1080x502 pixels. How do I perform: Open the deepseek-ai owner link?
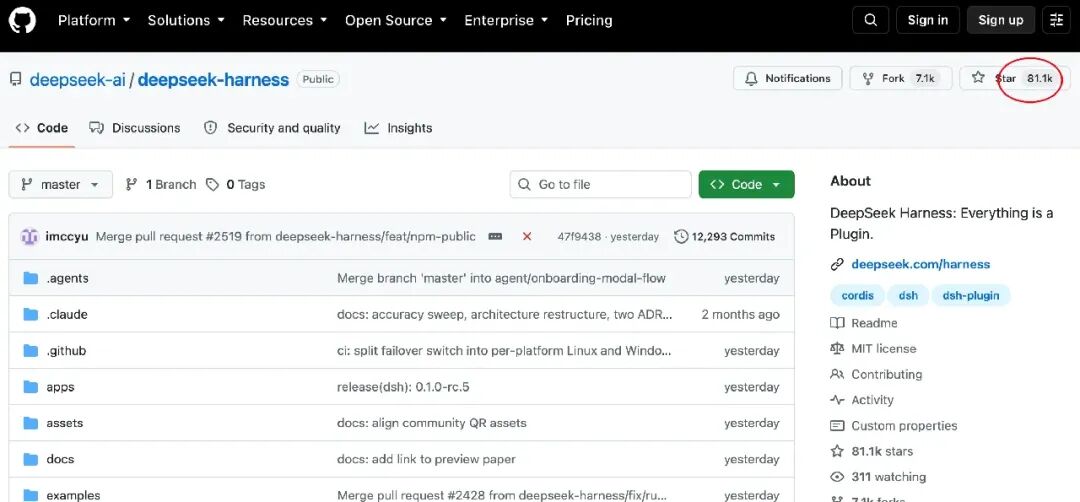click(x=77, y=80)
